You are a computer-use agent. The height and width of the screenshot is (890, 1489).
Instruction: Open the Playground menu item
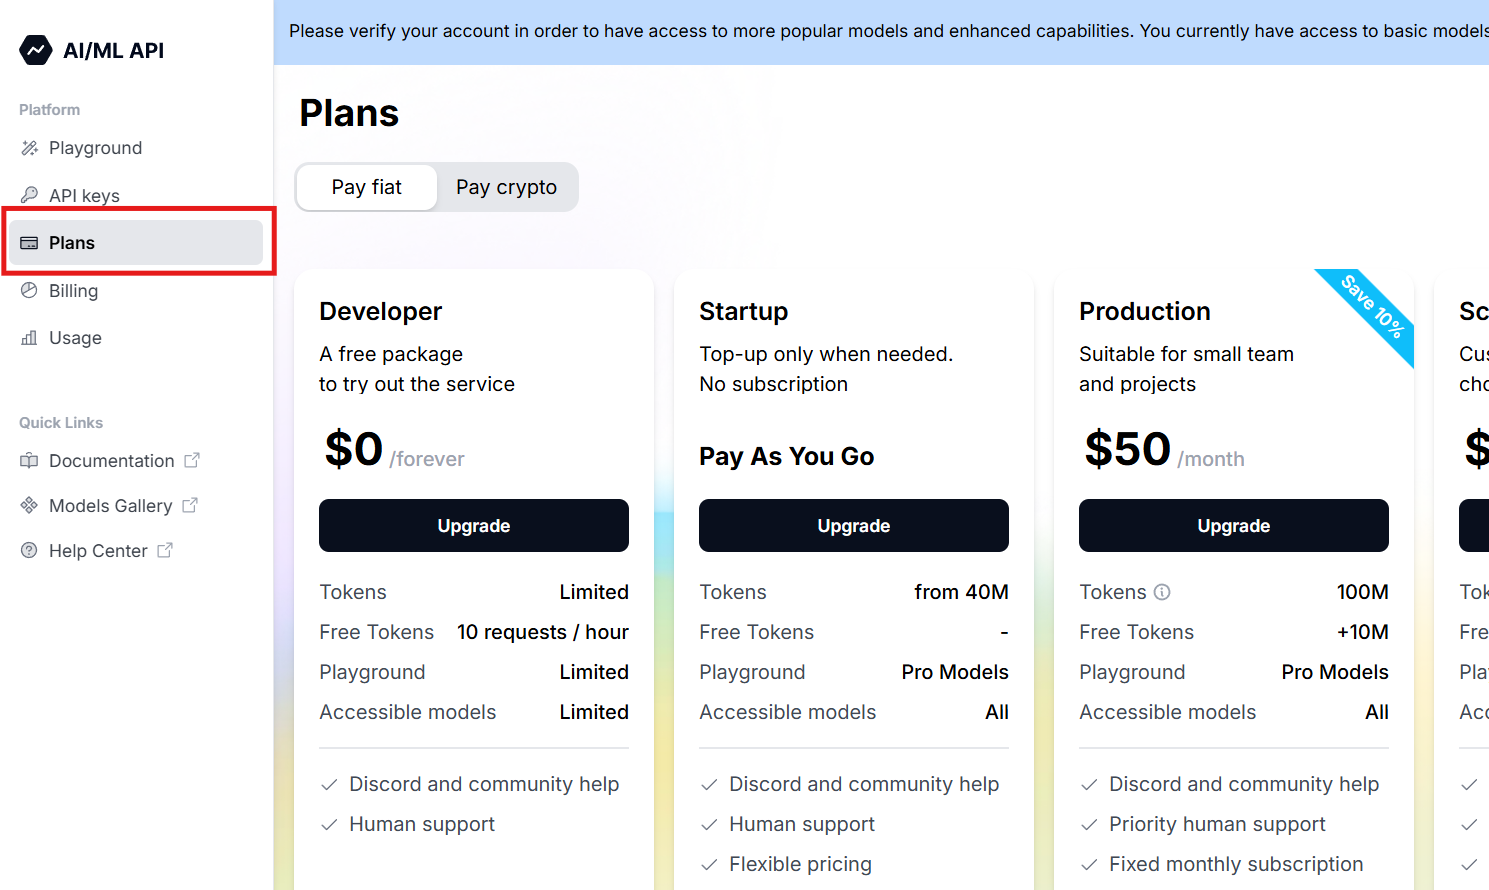pyautogui.click(x=95, y=148)
